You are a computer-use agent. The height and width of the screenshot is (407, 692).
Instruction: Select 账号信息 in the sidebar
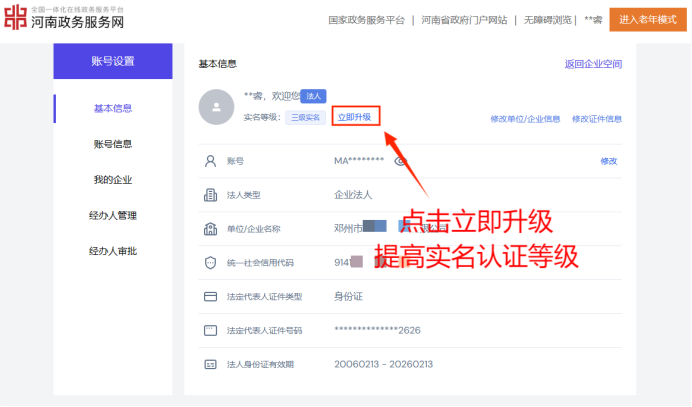click(x=112, y=144)
